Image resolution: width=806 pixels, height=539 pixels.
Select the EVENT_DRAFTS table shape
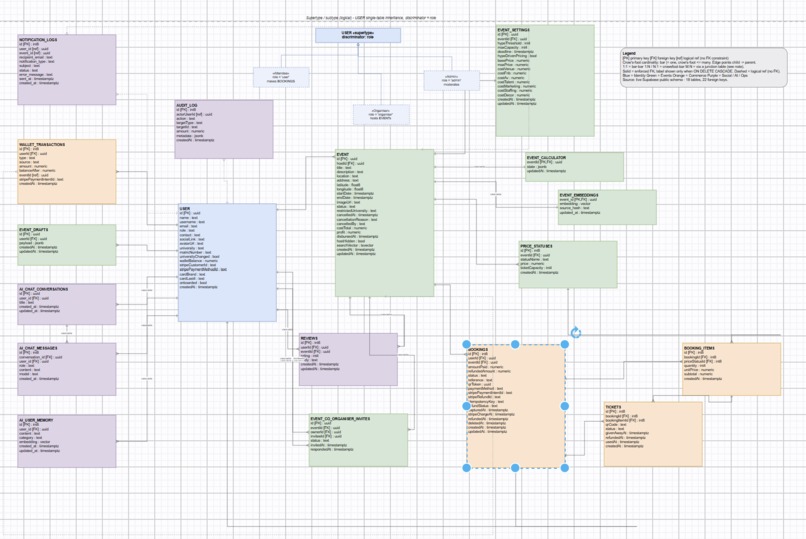click(67, 245)
